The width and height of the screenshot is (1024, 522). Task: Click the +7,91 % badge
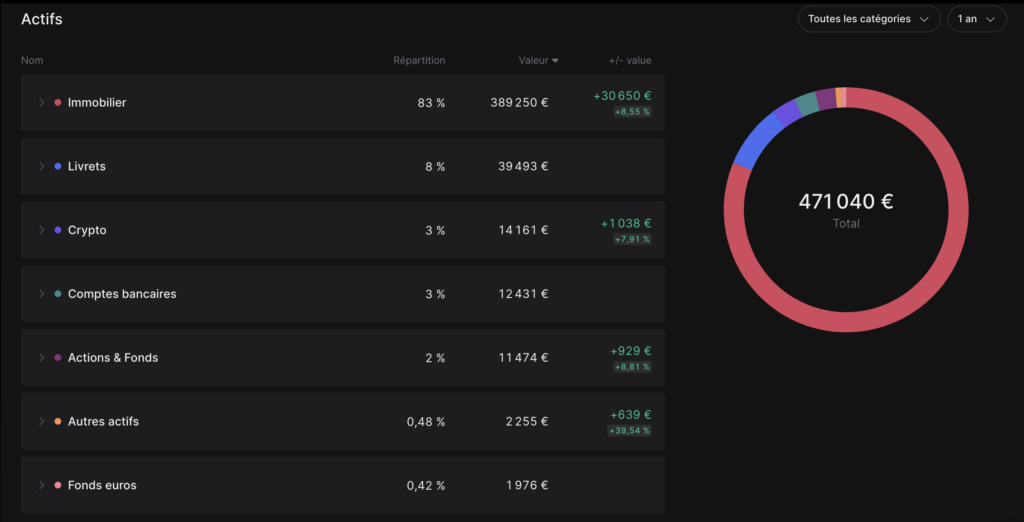coord(632,240)
